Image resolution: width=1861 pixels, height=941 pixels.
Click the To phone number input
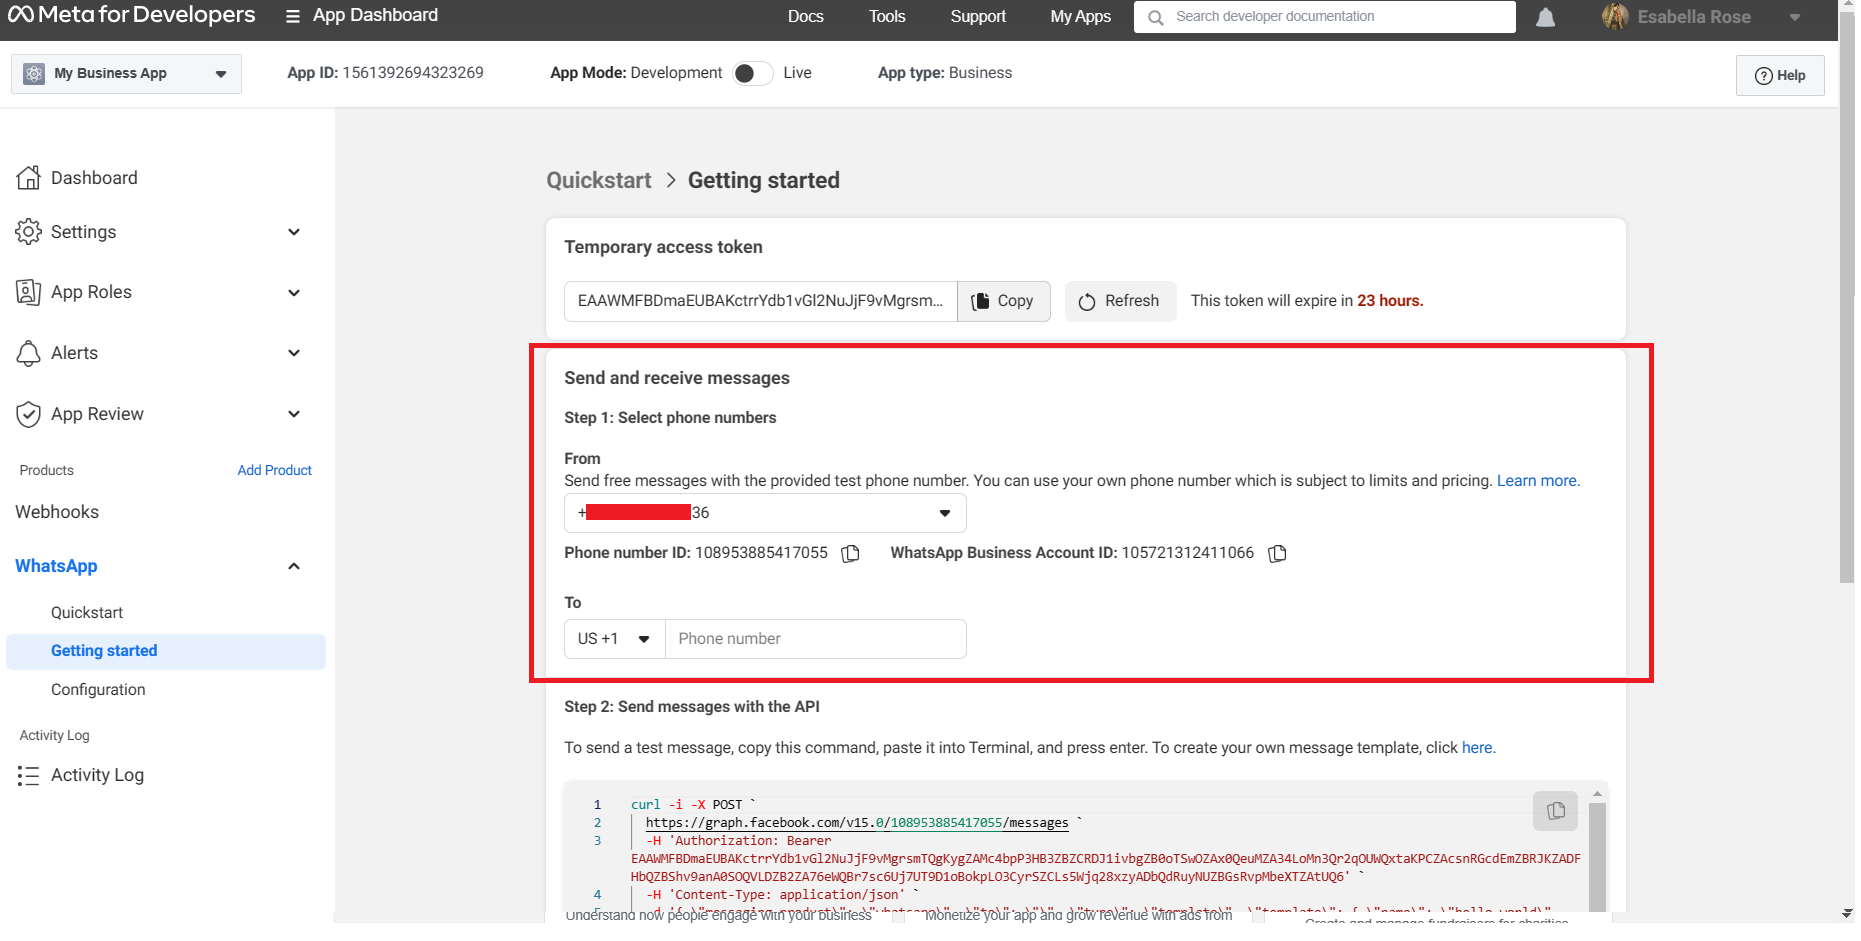[x=816, y=639]
